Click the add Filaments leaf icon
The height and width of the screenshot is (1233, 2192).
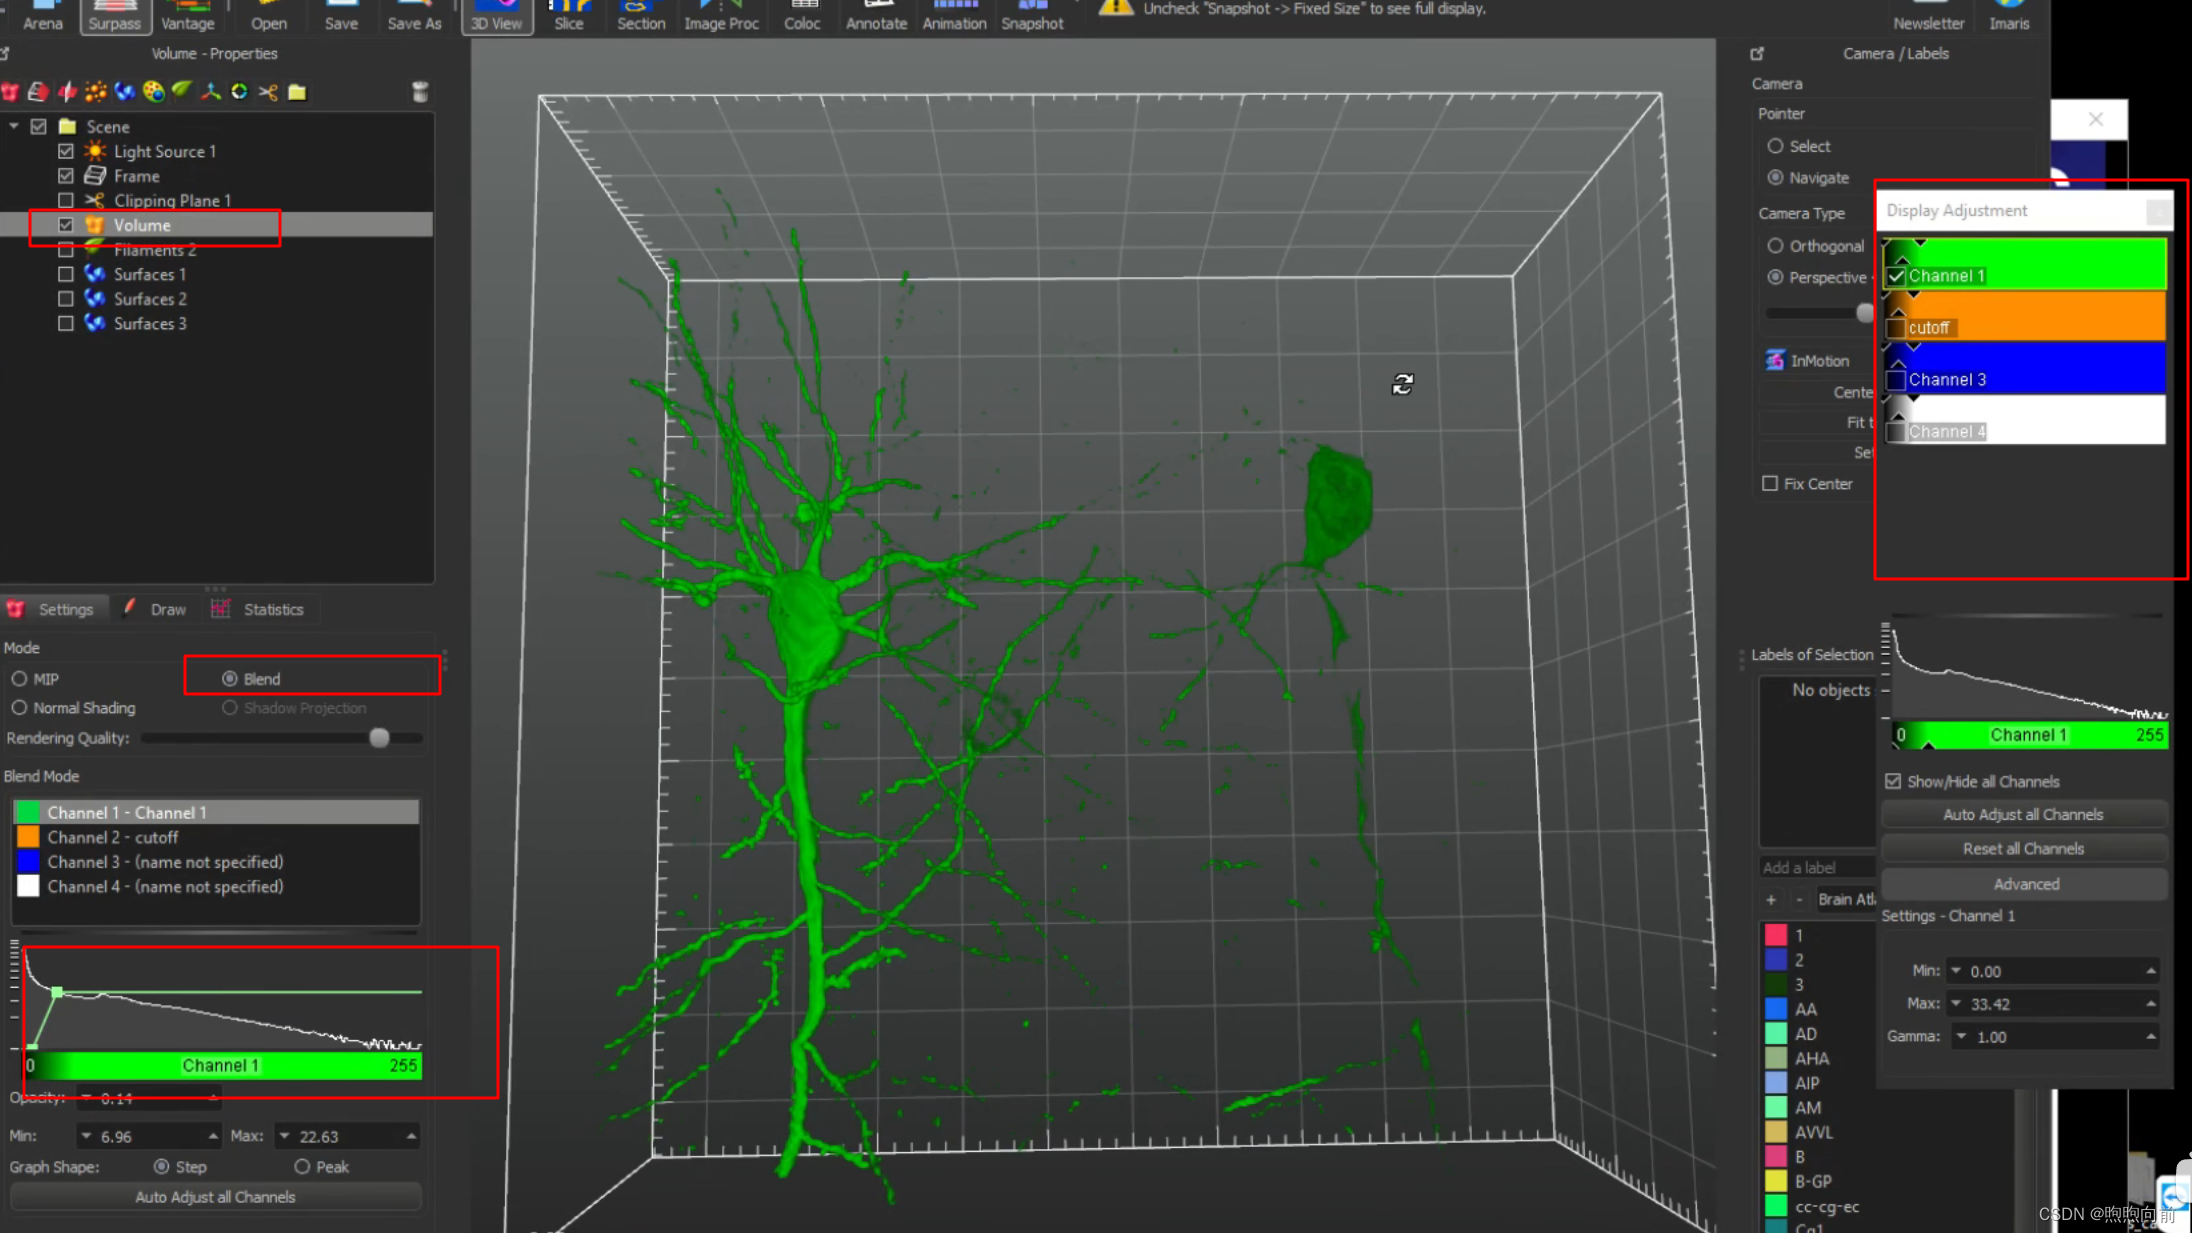pyautogui.click(x=182, y=91)
